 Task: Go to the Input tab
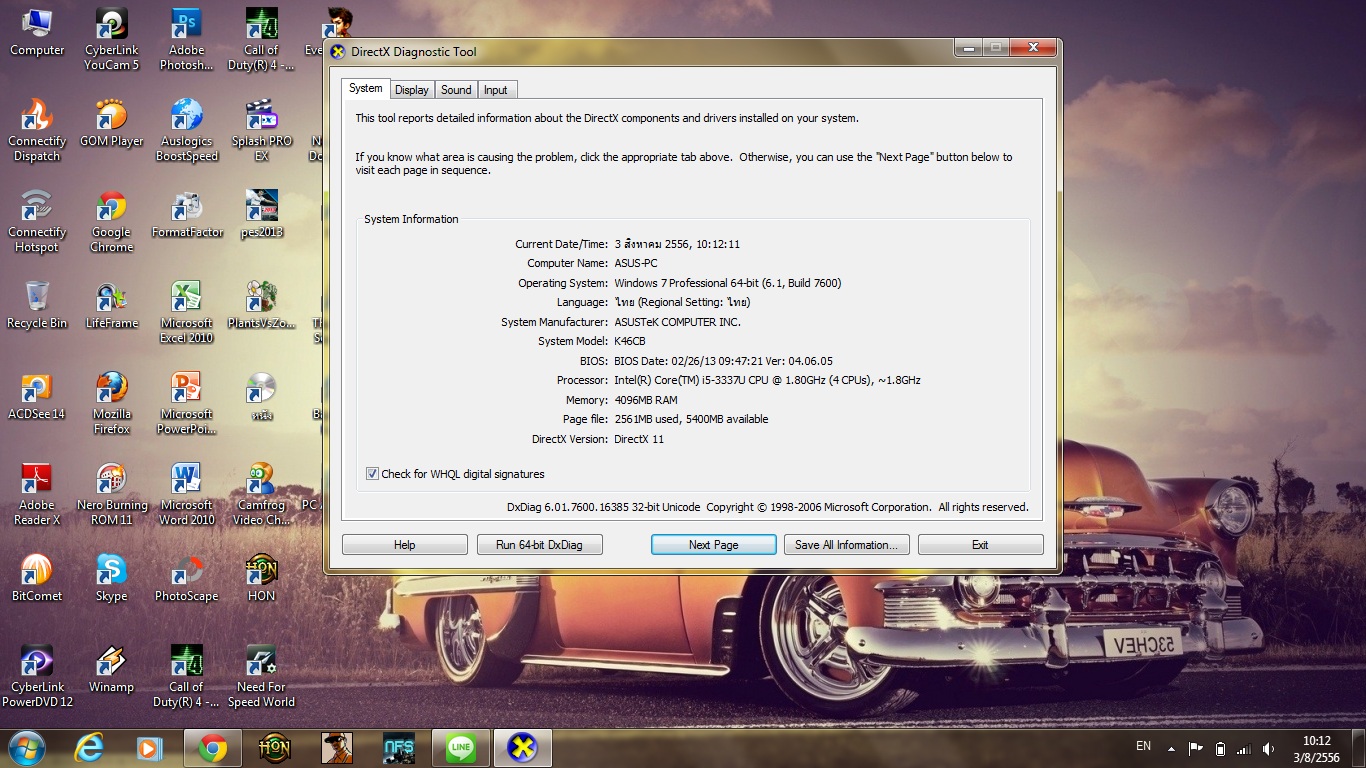coord(496,90)
